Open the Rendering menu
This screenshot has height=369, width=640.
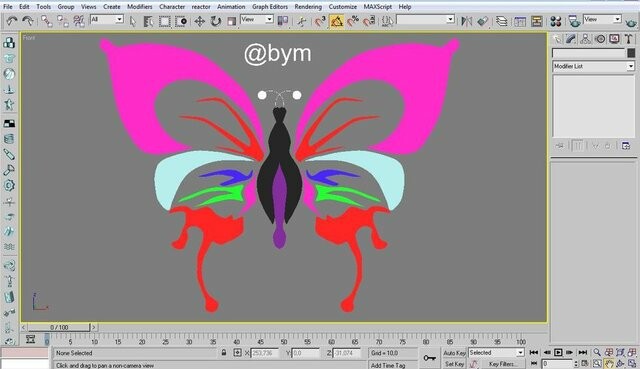click(308, 7)
